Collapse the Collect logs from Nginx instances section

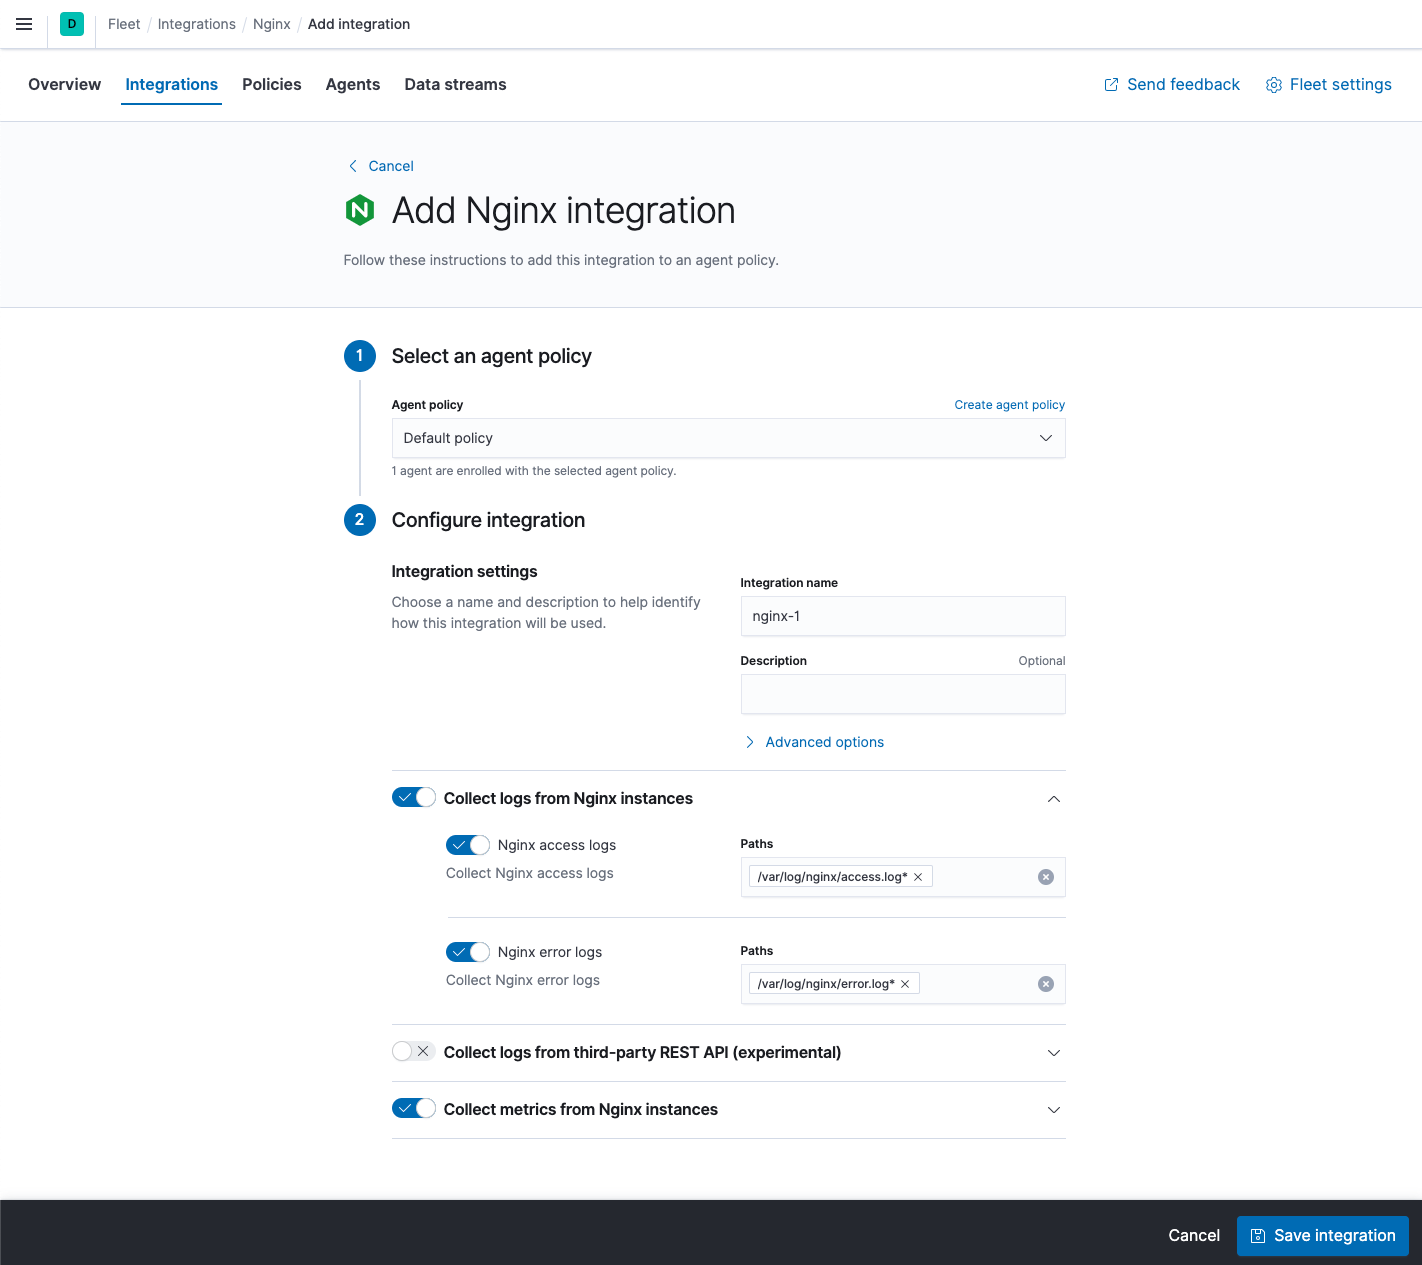coord(1053,799)
